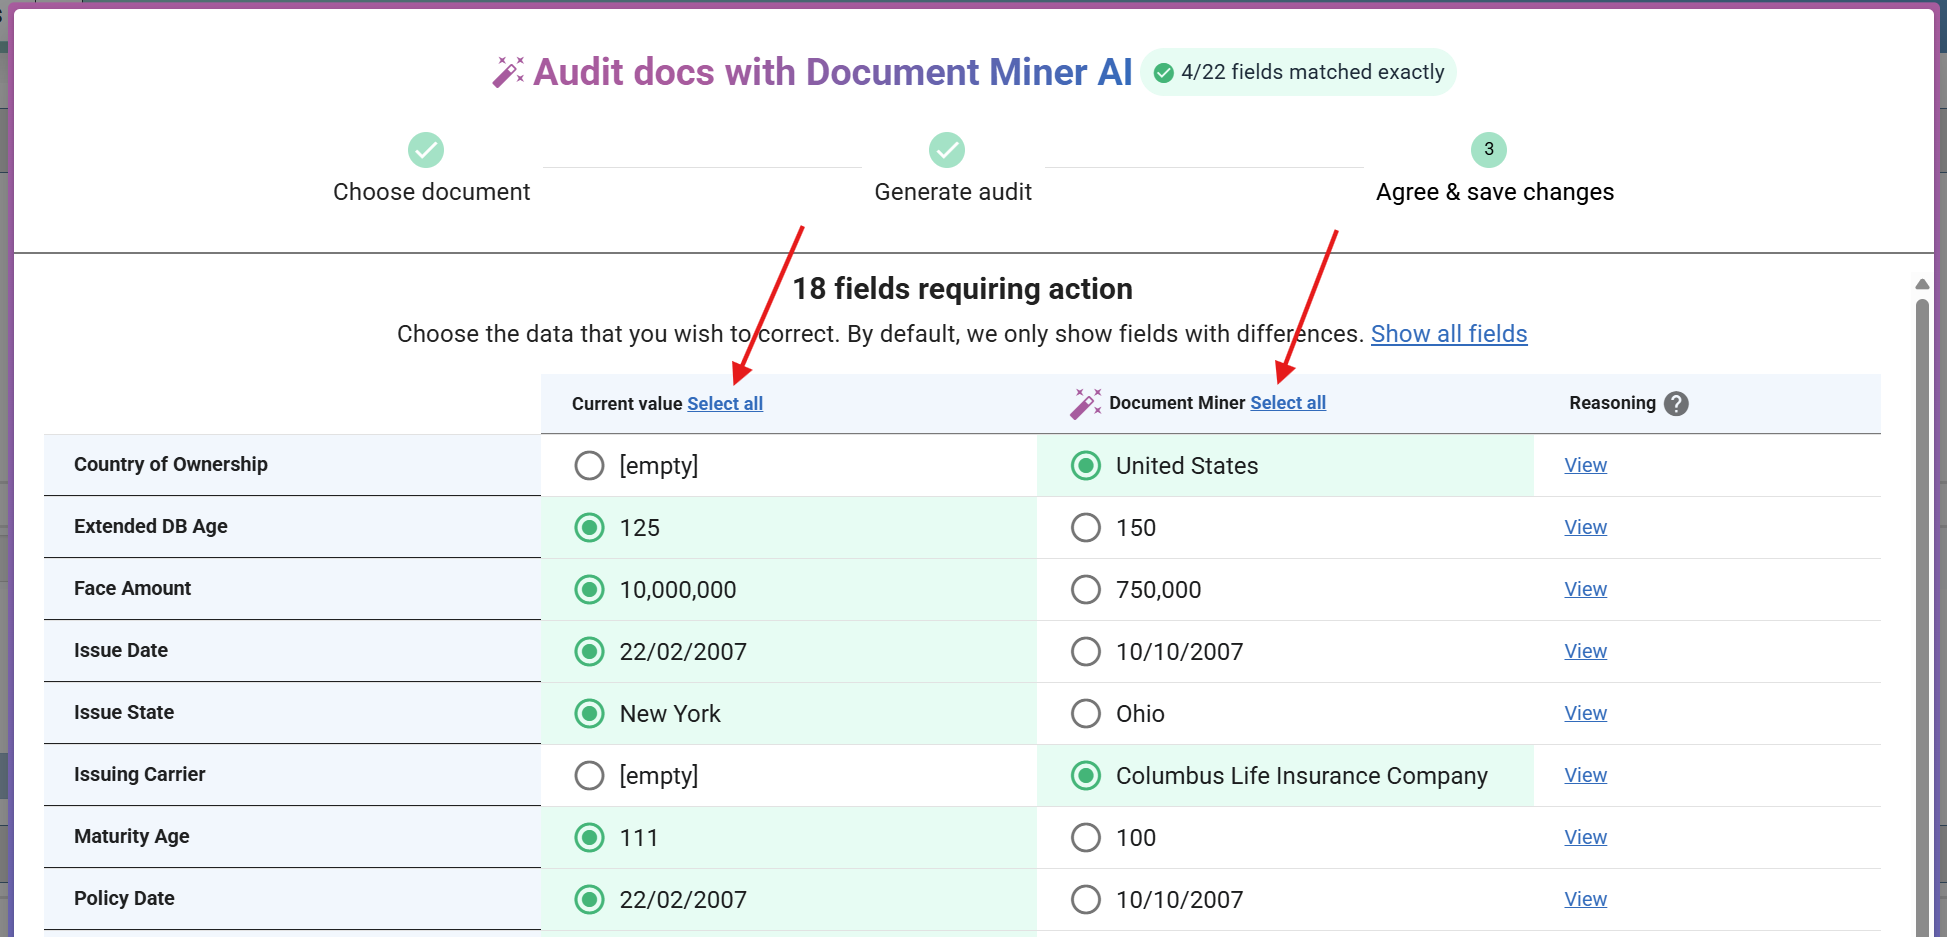Select 150 for Extended DB Age
Screen dimensions: 1947x937
click(x=1085, y=528)
